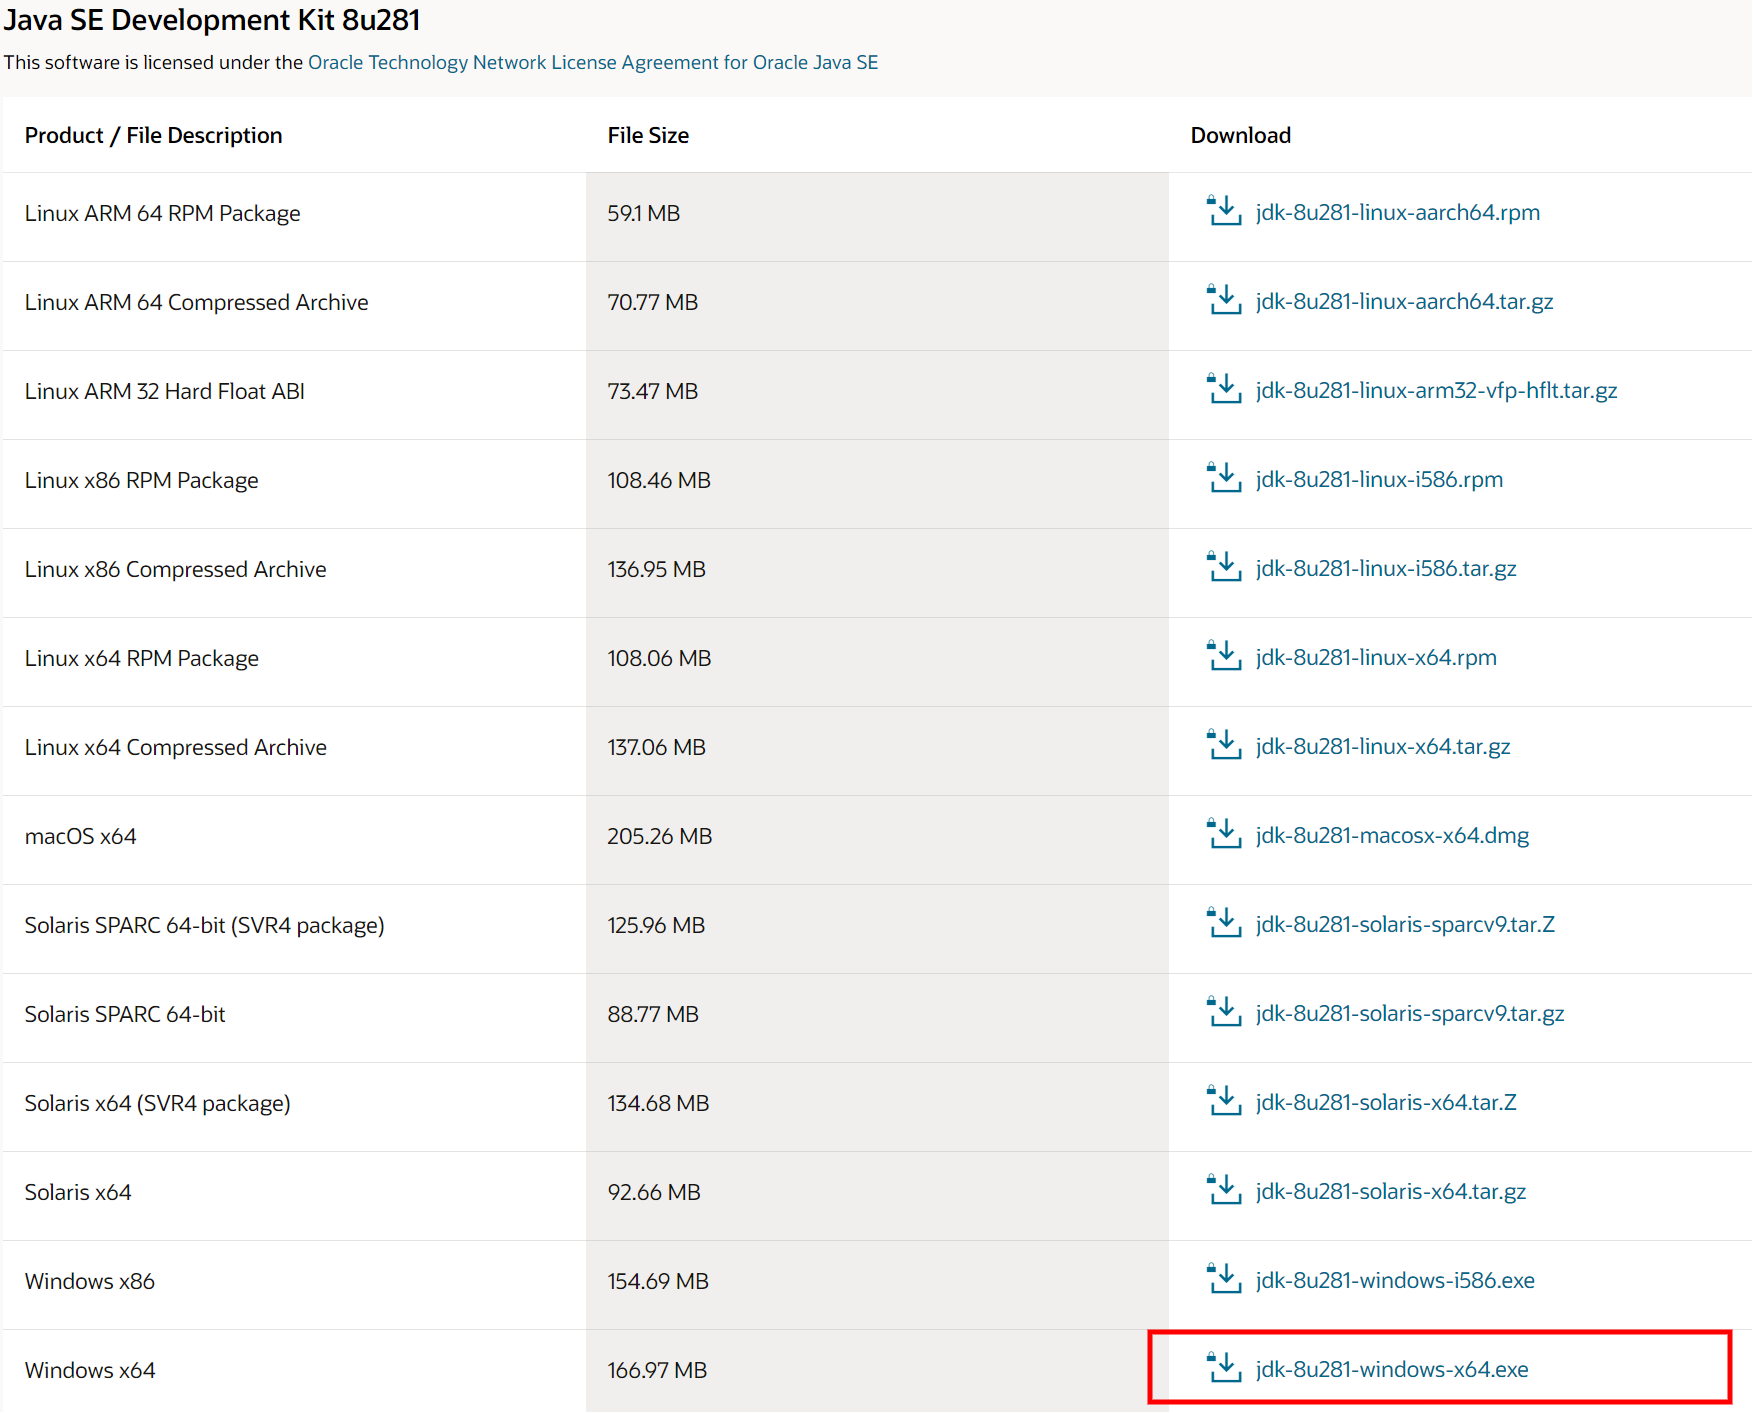Download jdk-8u281-linux-i586.rpm file link
Image resolution: width=1753 pixels, height=1413 pixels.
point(1380,479)
